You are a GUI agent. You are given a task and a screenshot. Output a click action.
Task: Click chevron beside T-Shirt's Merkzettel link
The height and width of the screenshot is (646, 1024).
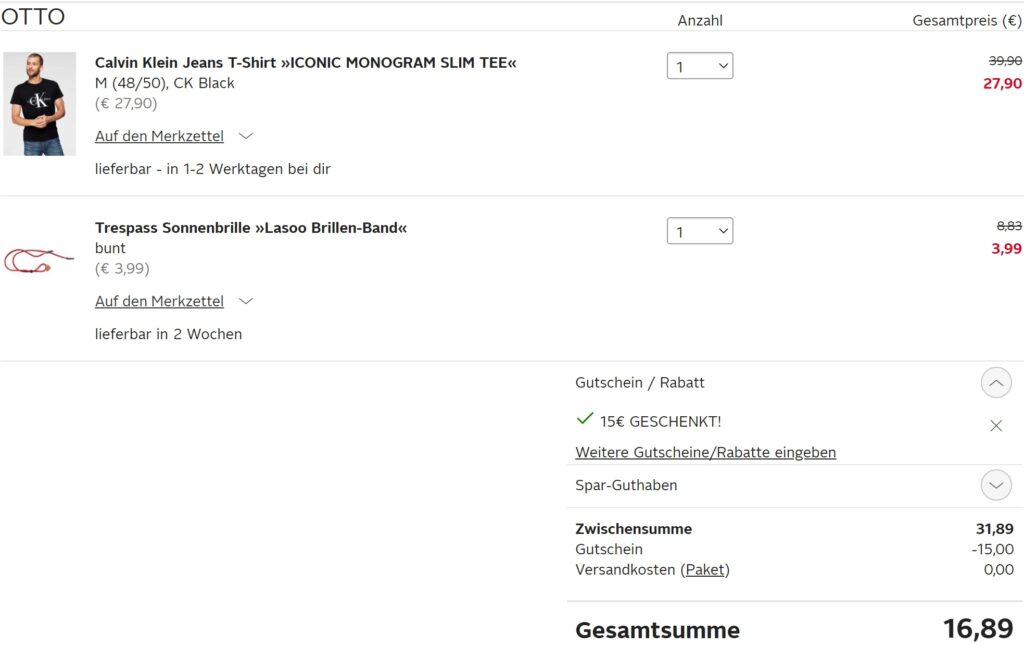click(246, 136)
